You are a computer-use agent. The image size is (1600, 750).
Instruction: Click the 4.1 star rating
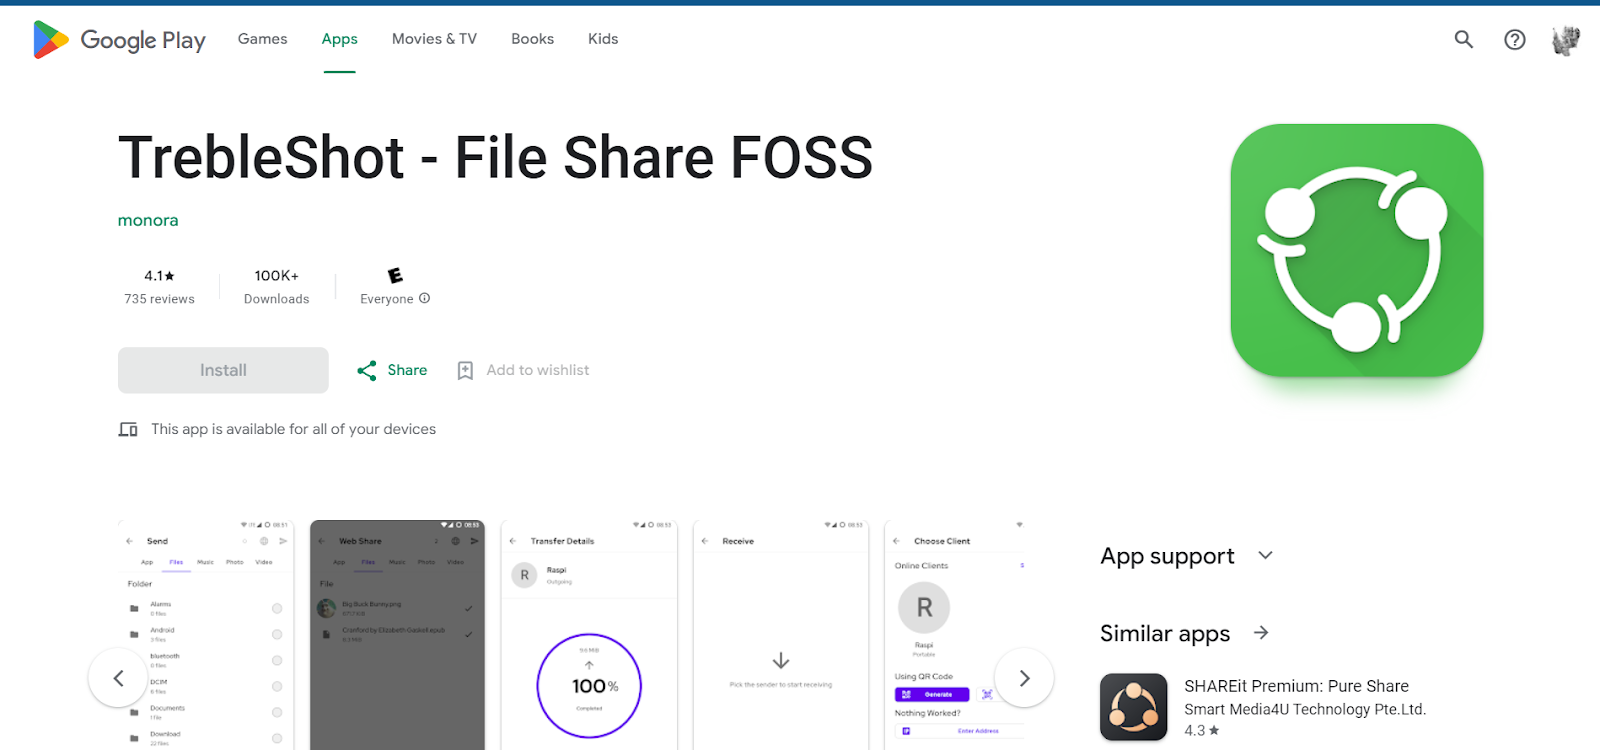tap(159, 275)
